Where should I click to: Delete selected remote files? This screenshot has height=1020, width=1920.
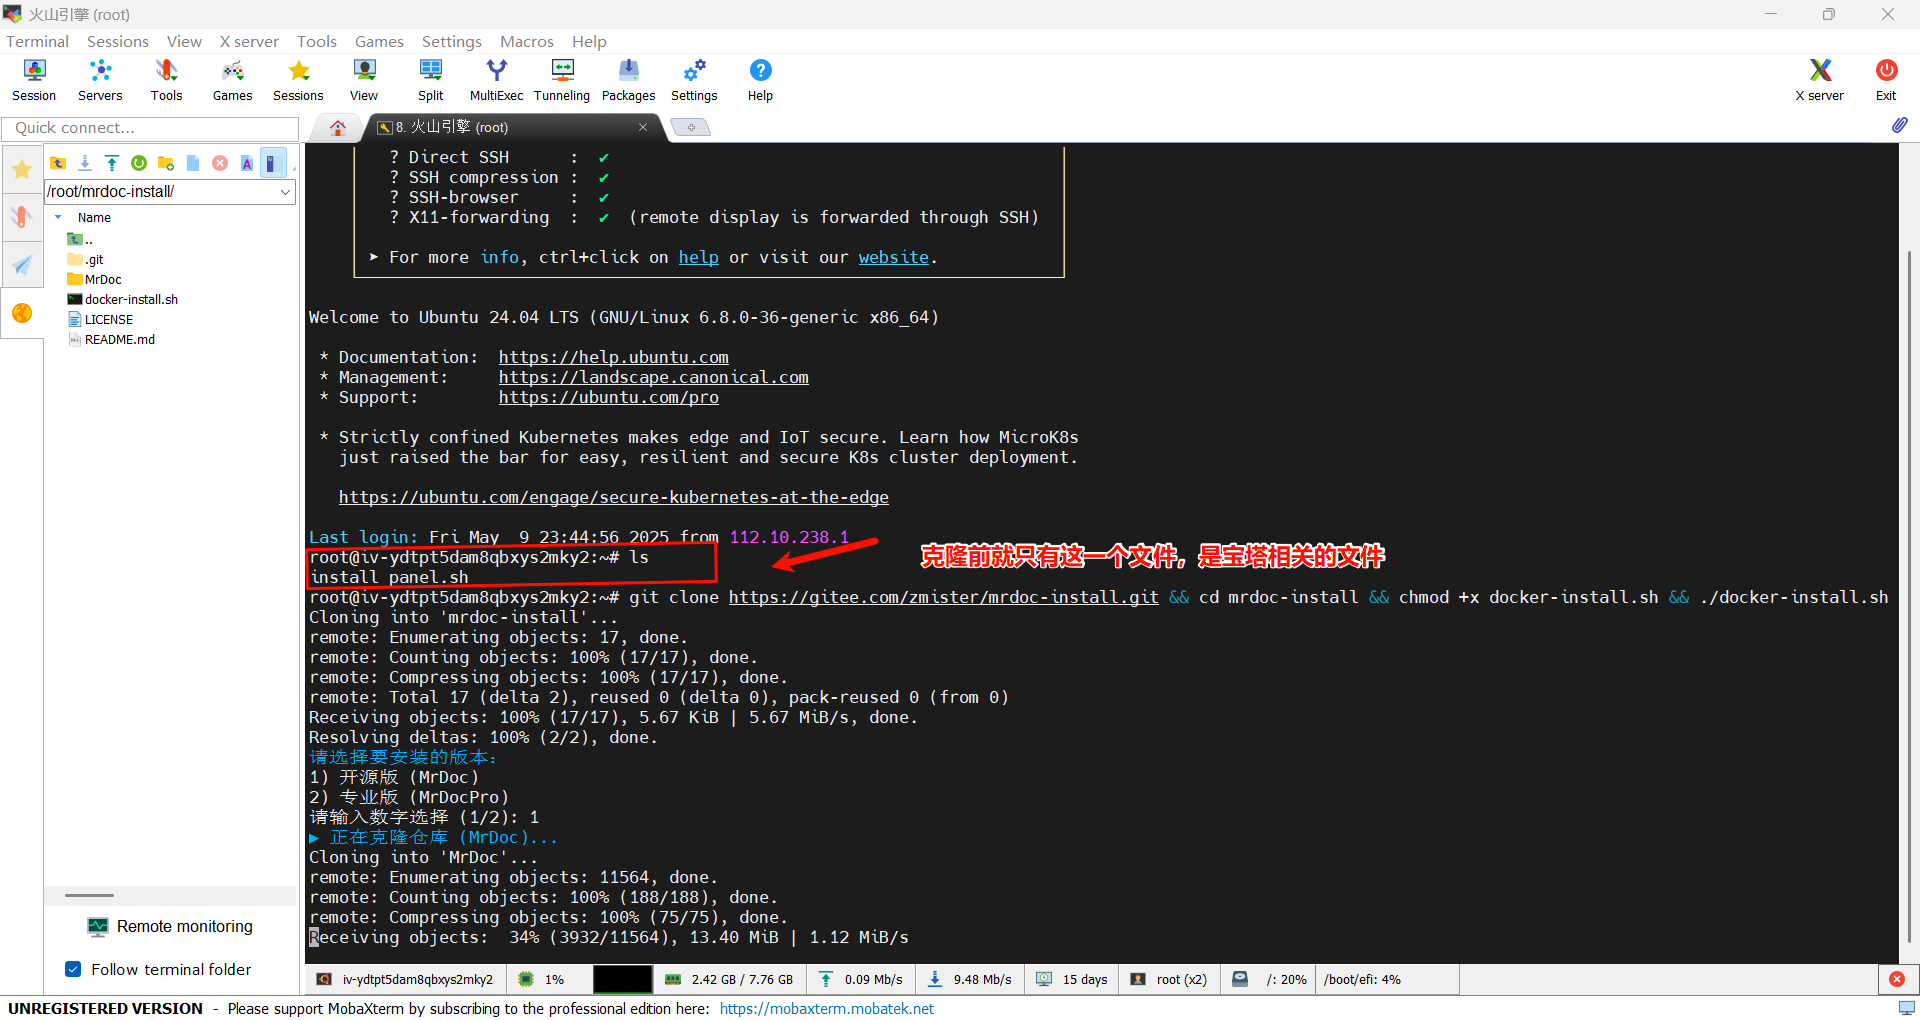pyautogui.click(x=220, y=163)
